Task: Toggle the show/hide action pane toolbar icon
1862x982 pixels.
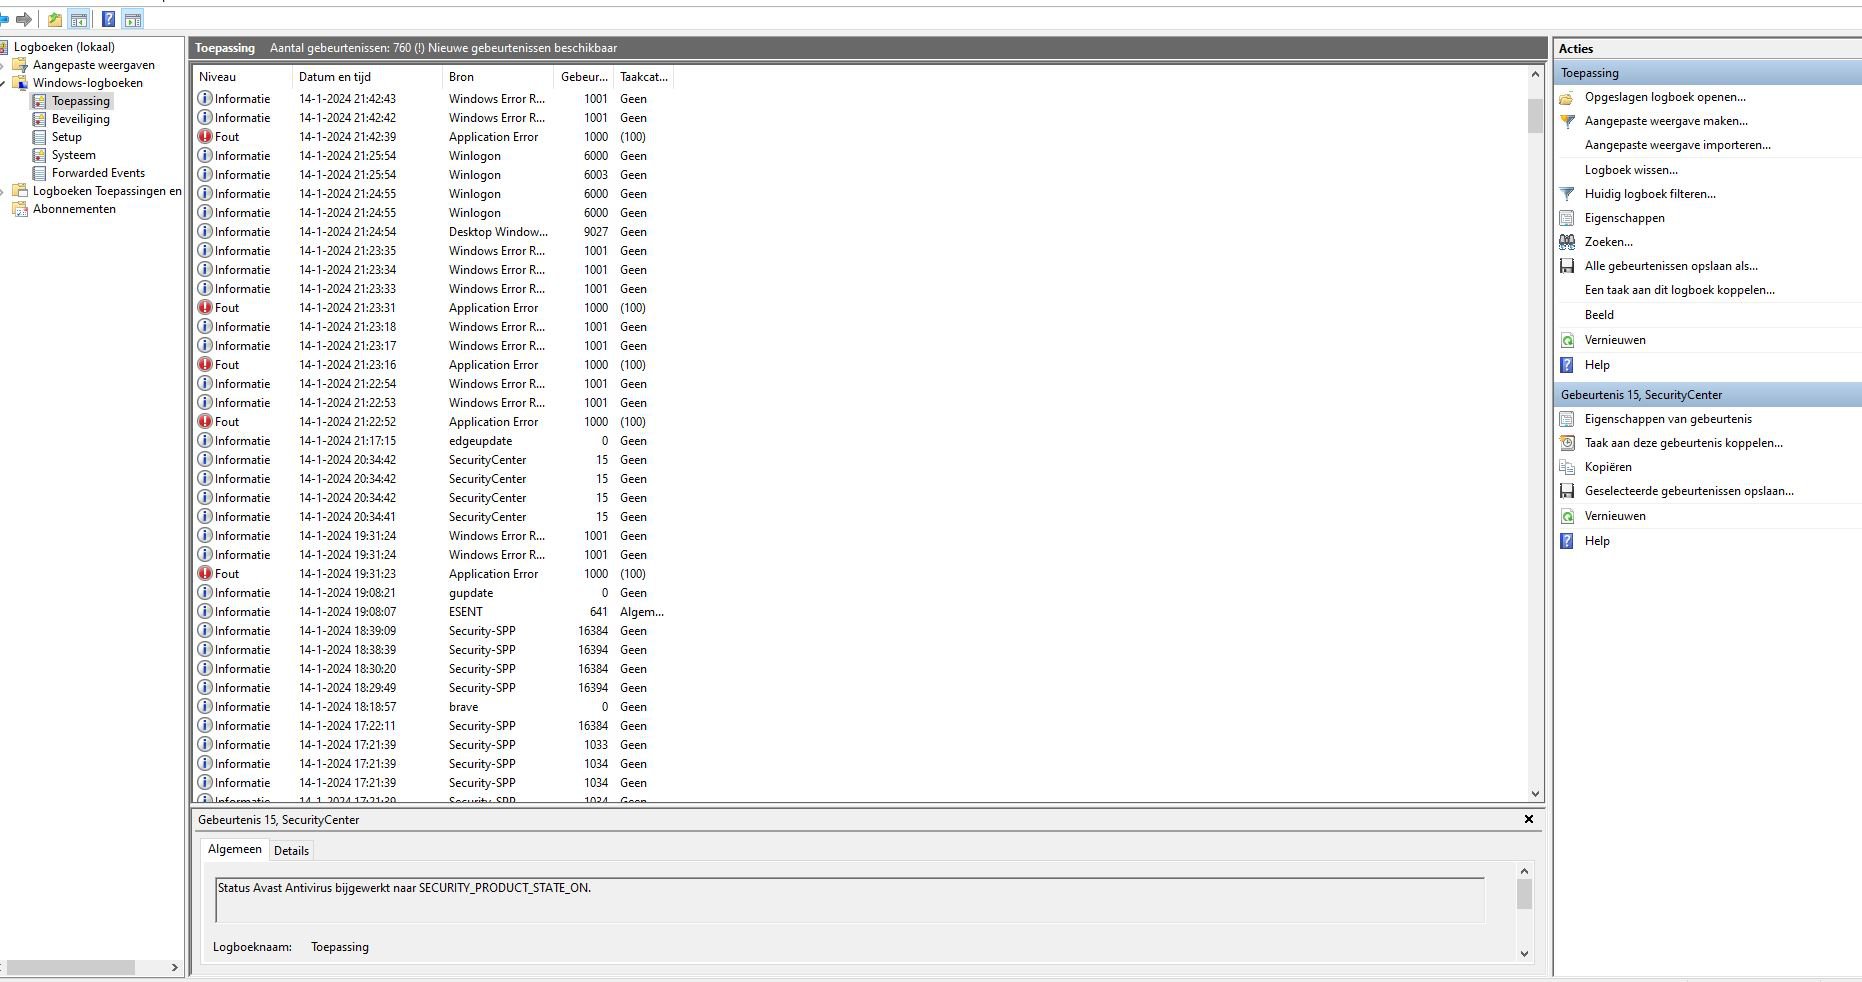Action: pos(132,19)
